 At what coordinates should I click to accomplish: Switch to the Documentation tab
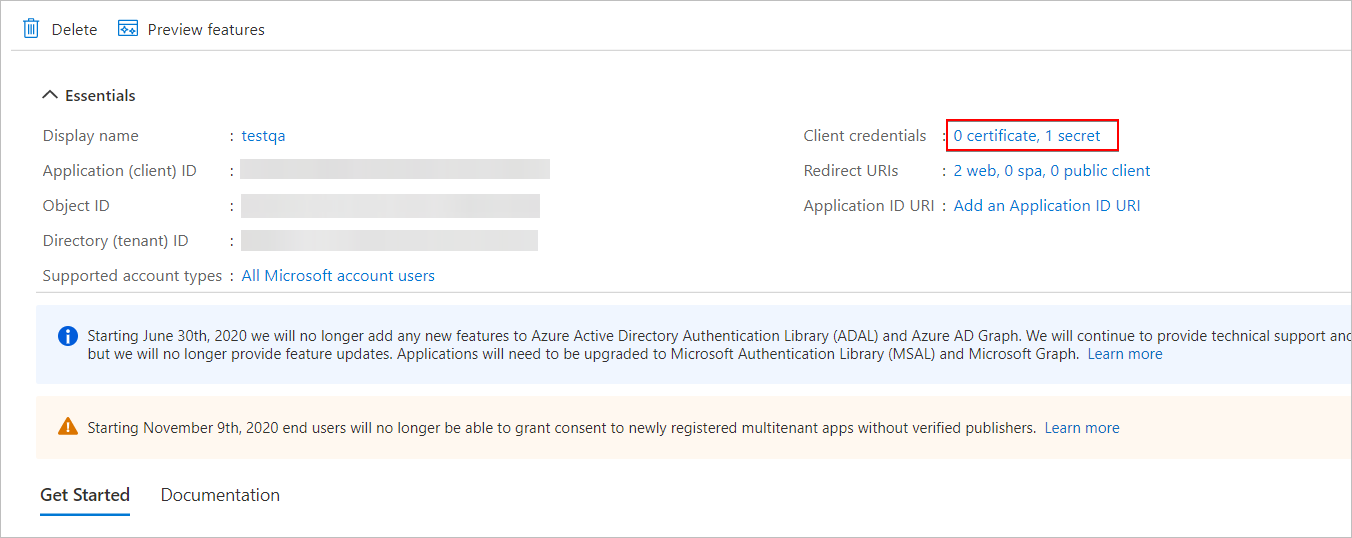(220, 495)
